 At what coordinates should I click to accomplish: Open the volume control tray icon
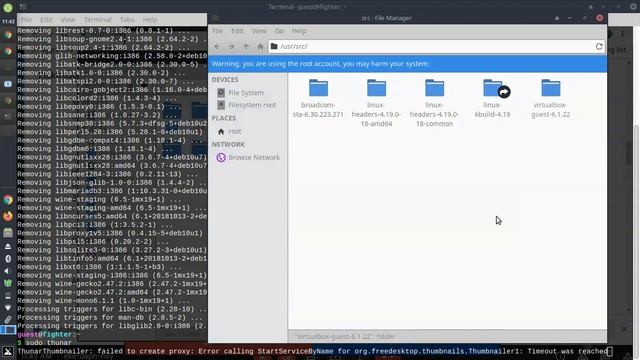8,271
